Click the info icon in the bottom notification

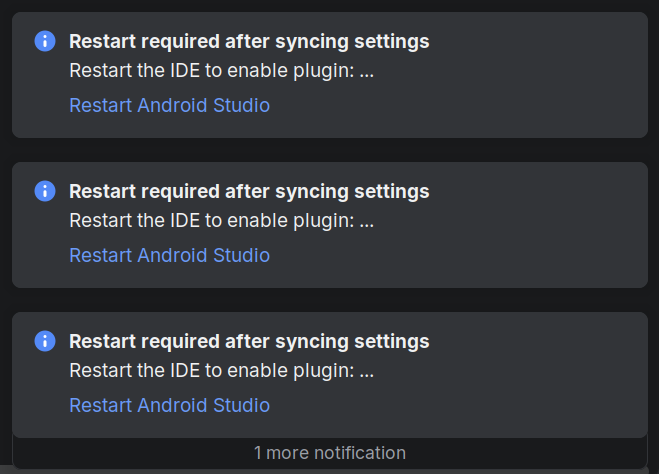[x=45, y=341]
